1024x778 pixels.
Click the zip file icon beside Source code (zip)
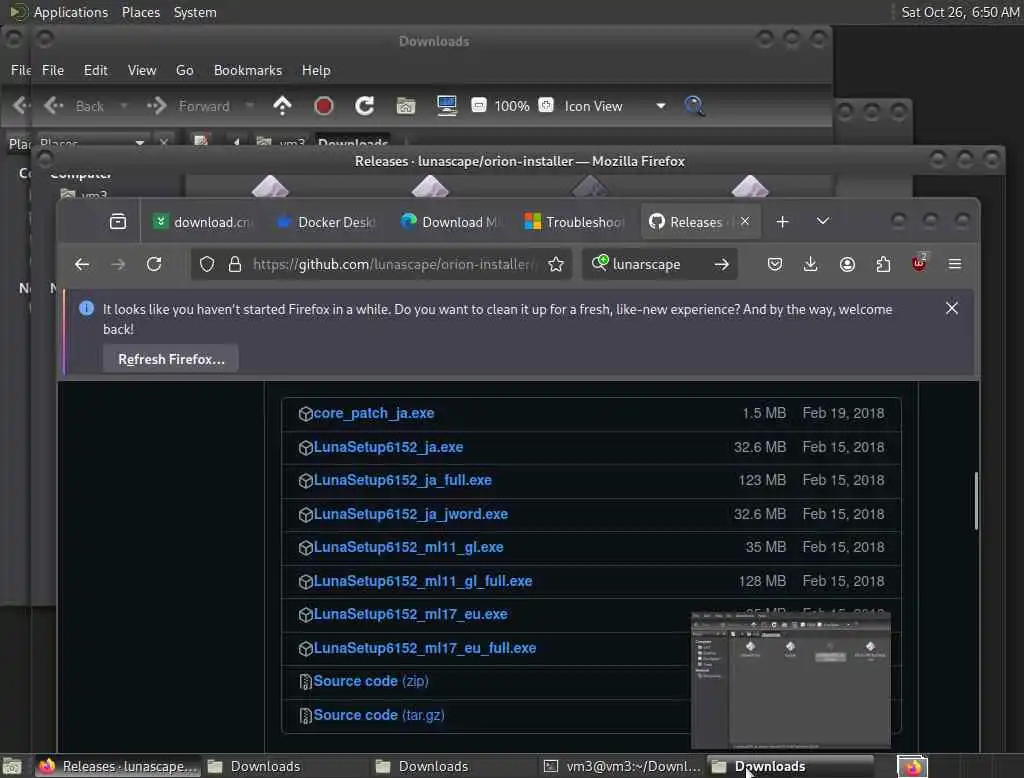tap(305, 682)
